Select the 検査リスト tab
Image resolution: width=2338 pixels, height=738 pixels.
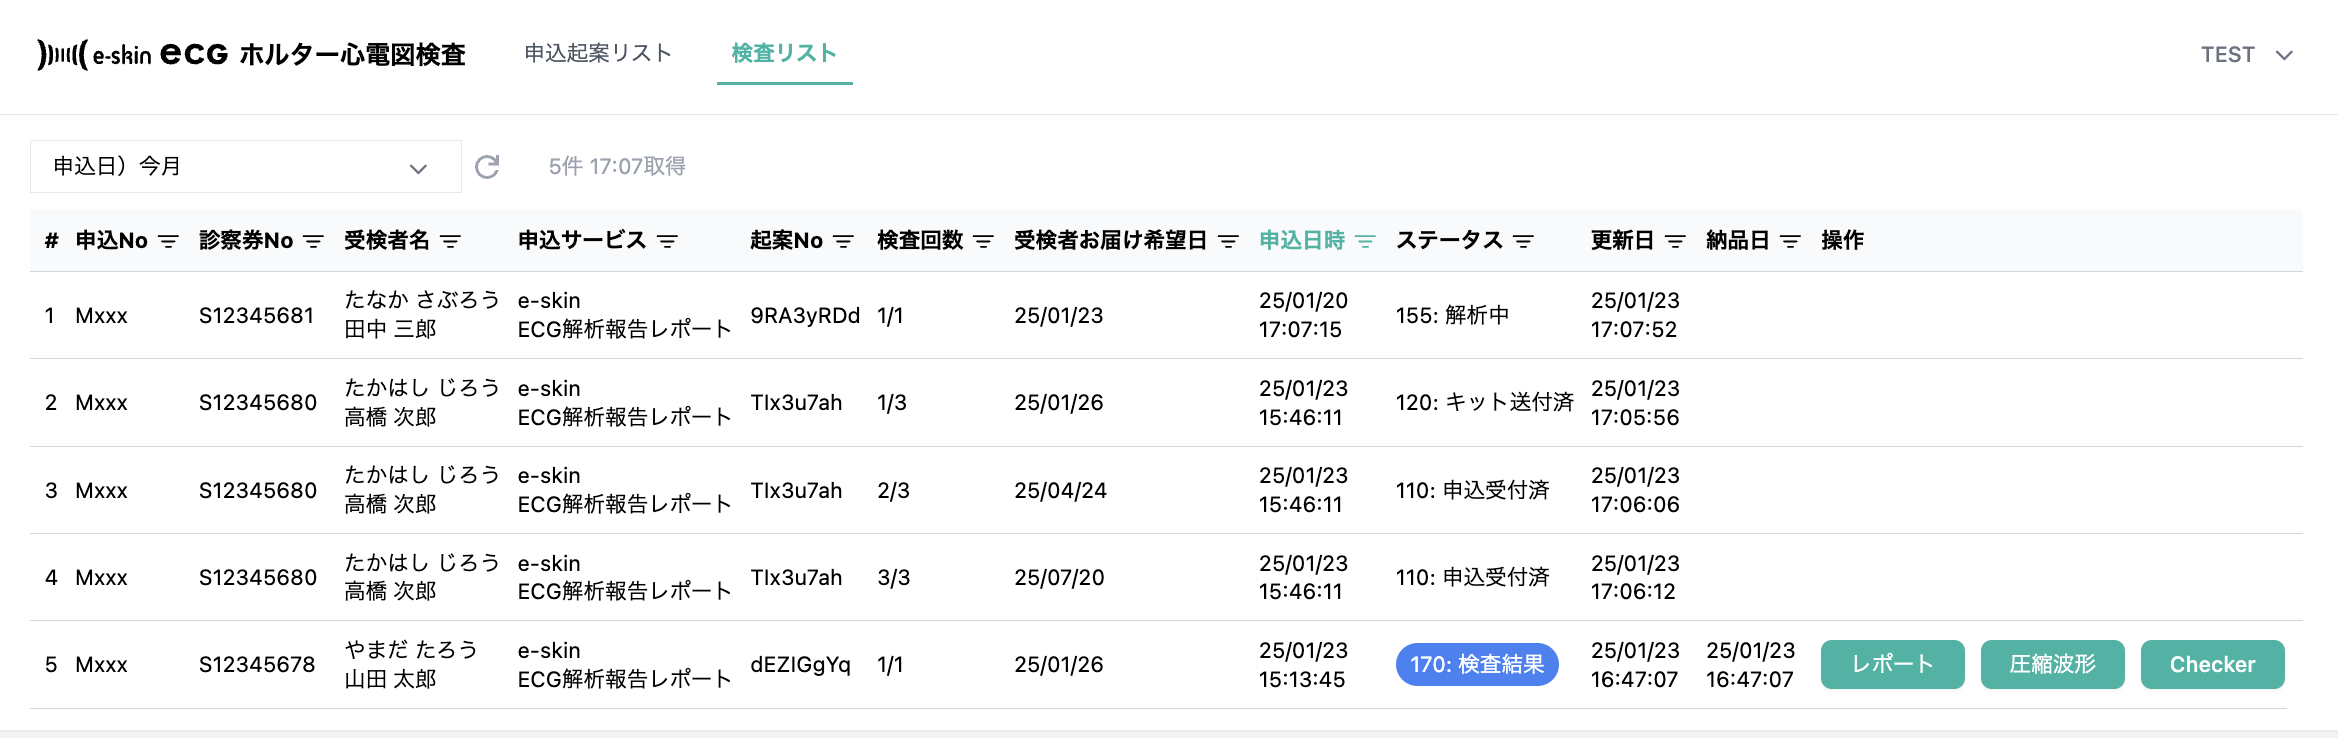pyautogui.click(x=784, y=53)
